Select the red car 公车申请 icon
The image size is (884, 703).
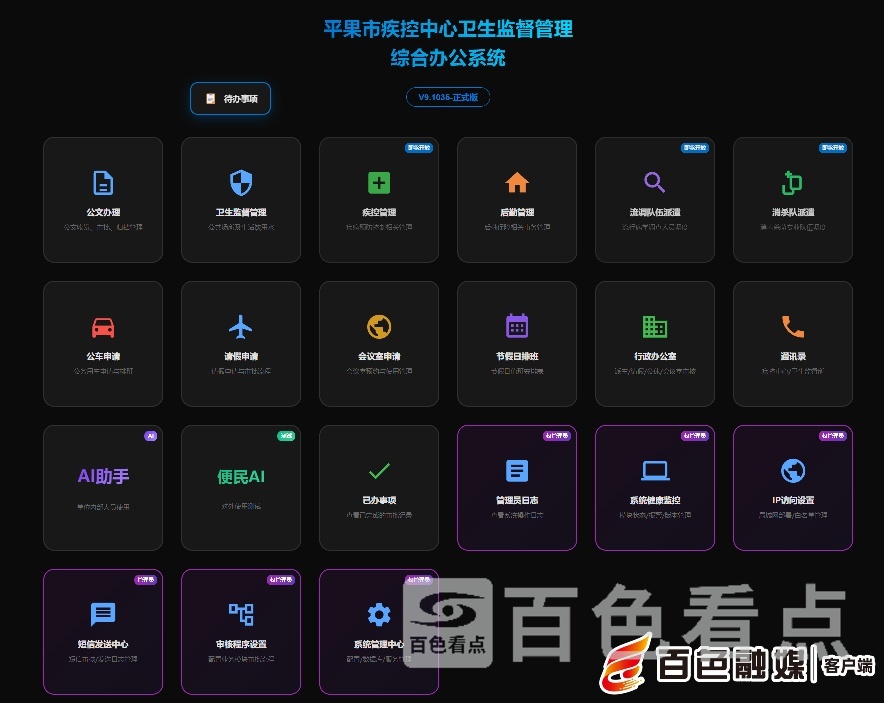[103, 327]
